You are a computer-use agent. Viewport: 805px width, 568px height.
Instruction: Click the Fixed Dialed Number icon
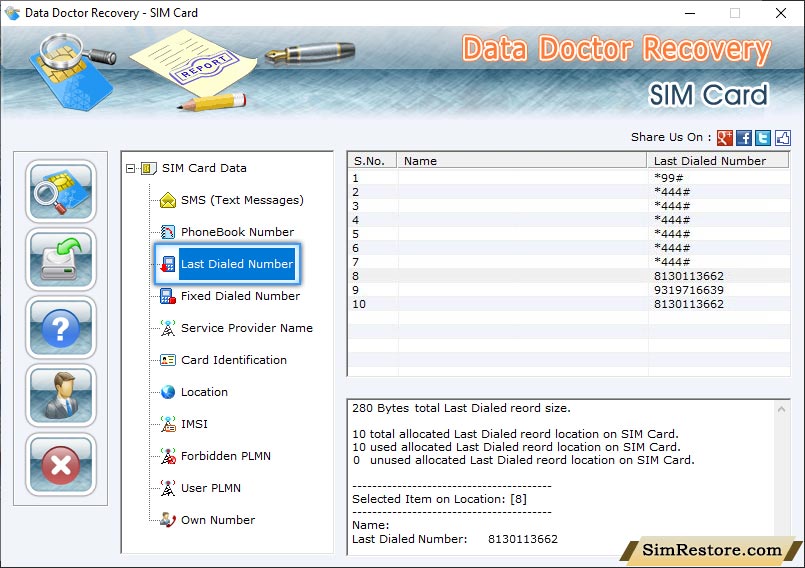(x=168, y=296)
